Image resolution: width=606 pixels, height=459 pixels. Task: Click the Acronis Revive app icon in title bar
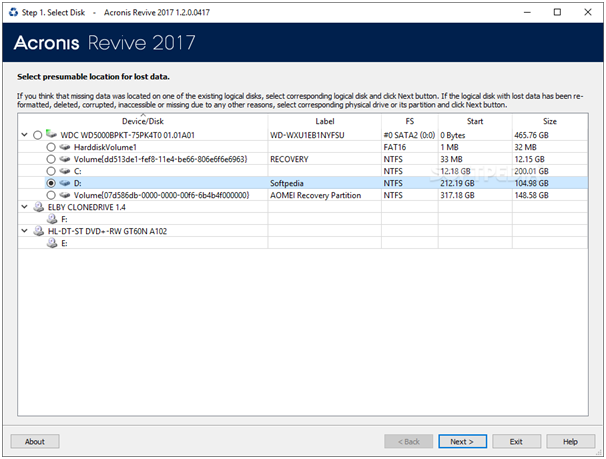[x=14, y=12]
